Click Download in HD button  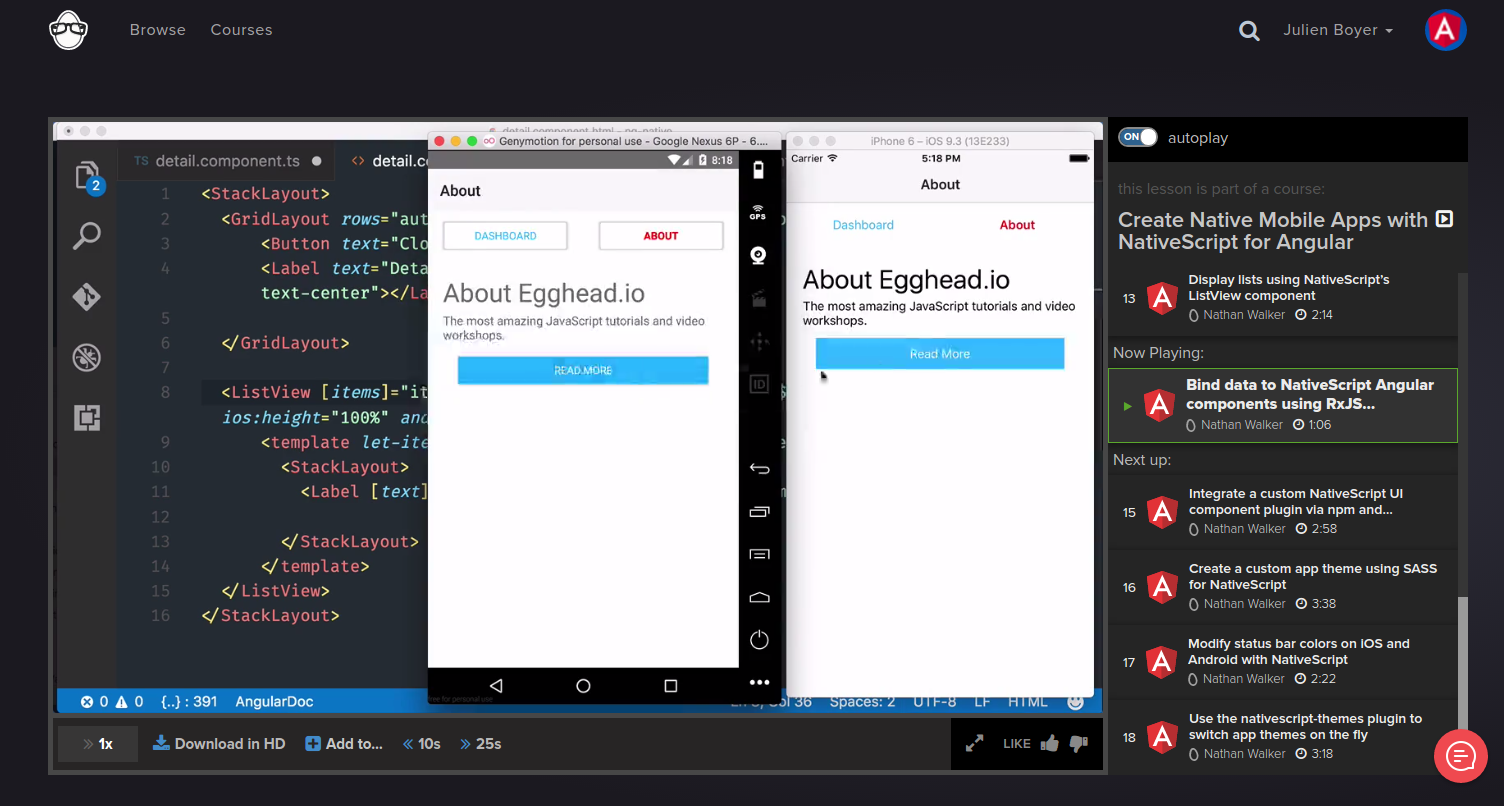[x=219, y=744]
